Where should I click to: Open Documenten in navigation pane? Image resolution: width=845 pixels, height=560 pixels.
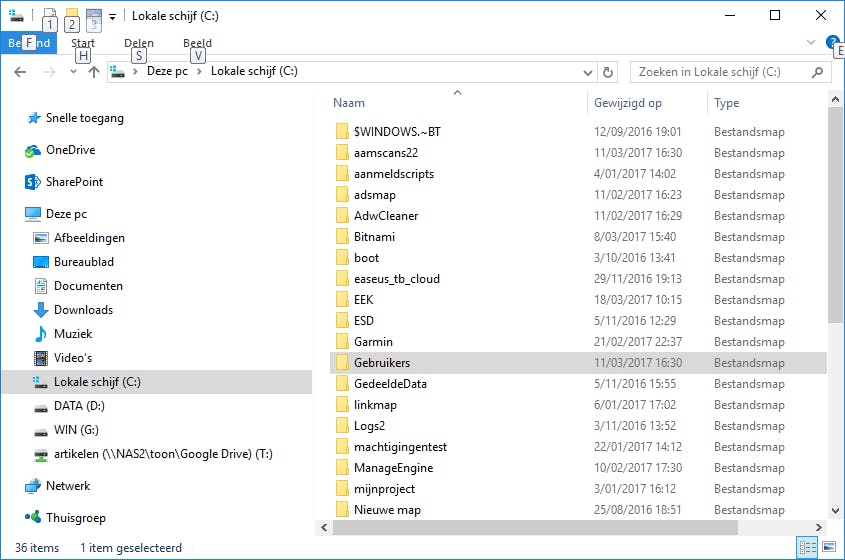[88, 286]
